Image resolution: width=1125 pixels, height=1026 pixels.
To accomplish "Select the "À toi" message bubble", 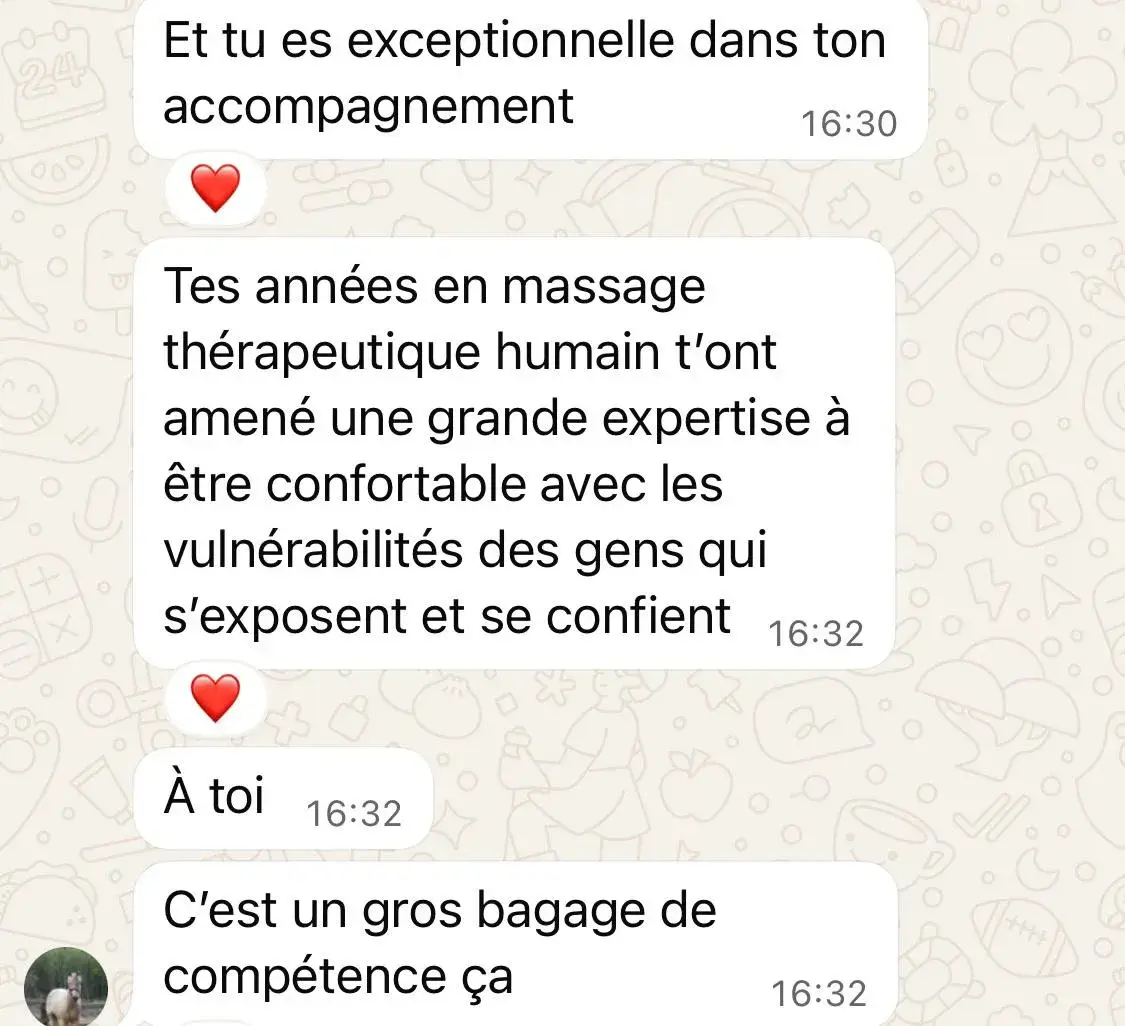I will point(283,798).
